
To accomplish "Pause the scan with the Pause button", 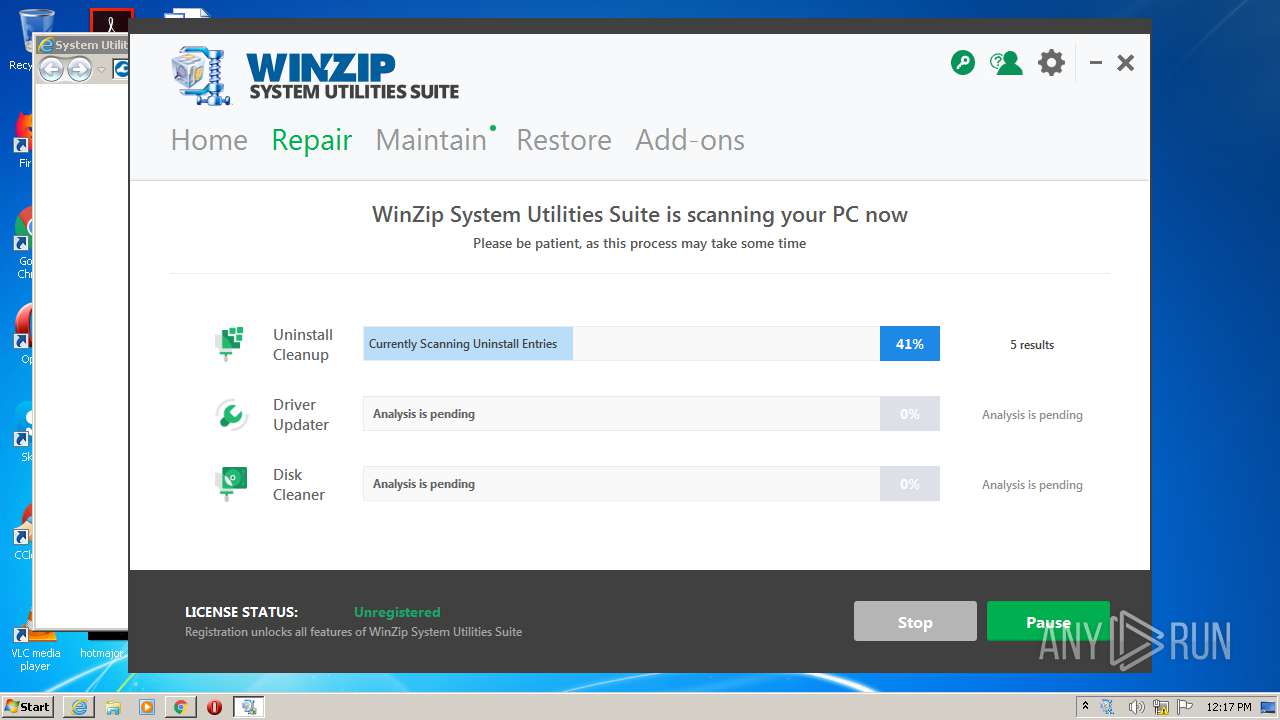I will (x=1048, y=621).
